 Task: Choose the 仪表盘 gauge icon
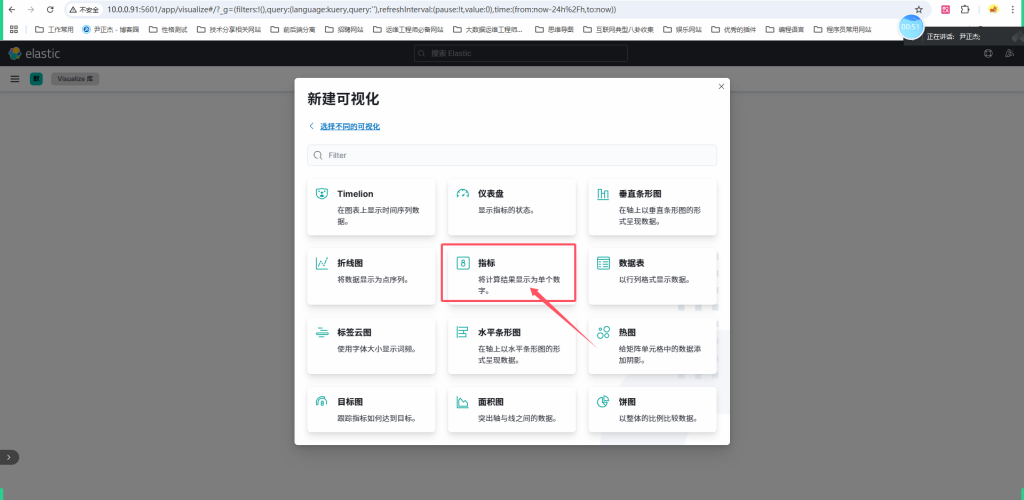tap(463, 193)
